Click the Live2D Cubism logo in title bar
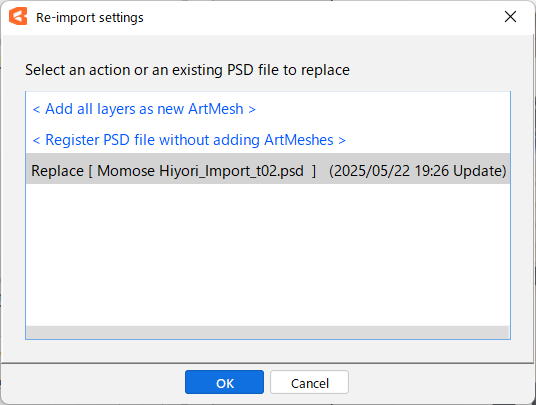Viewport: 536px width, 405px height. pyautogui.click(x=18, y=16)
